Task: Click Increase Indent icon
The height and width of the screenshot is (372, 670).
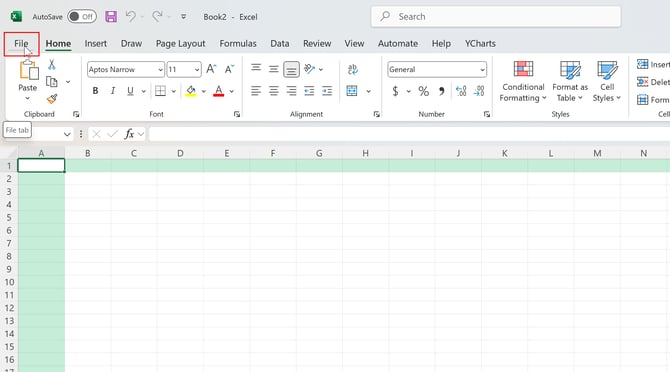Action: [327, 91]
